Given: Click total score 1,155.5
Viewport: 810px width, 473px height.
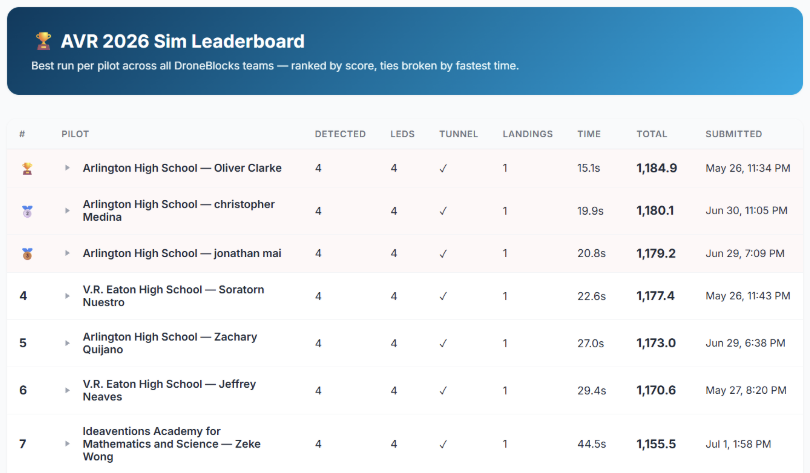Looking at the screenshot, I should 656,444.
